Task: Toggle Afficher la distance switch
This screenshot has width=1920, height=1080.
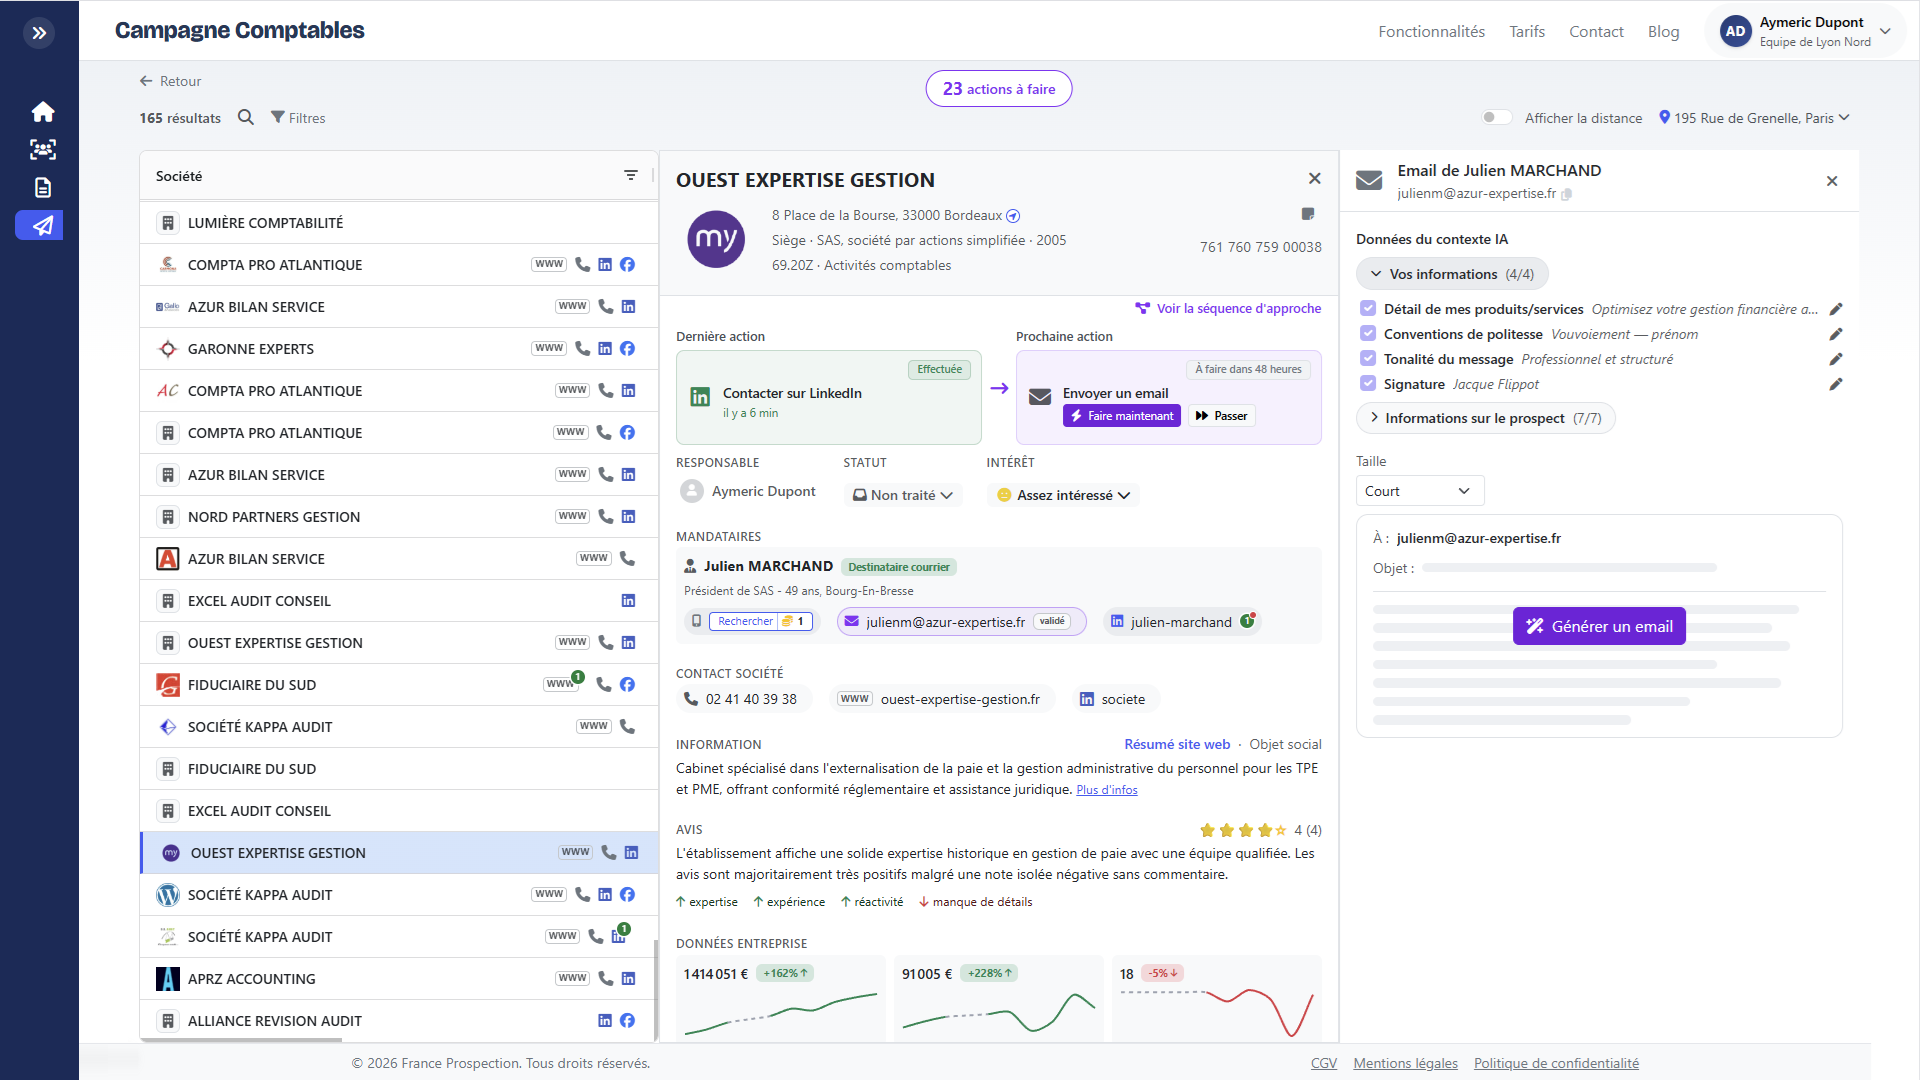Action: pyautogui.click(x=1497, y=117)
